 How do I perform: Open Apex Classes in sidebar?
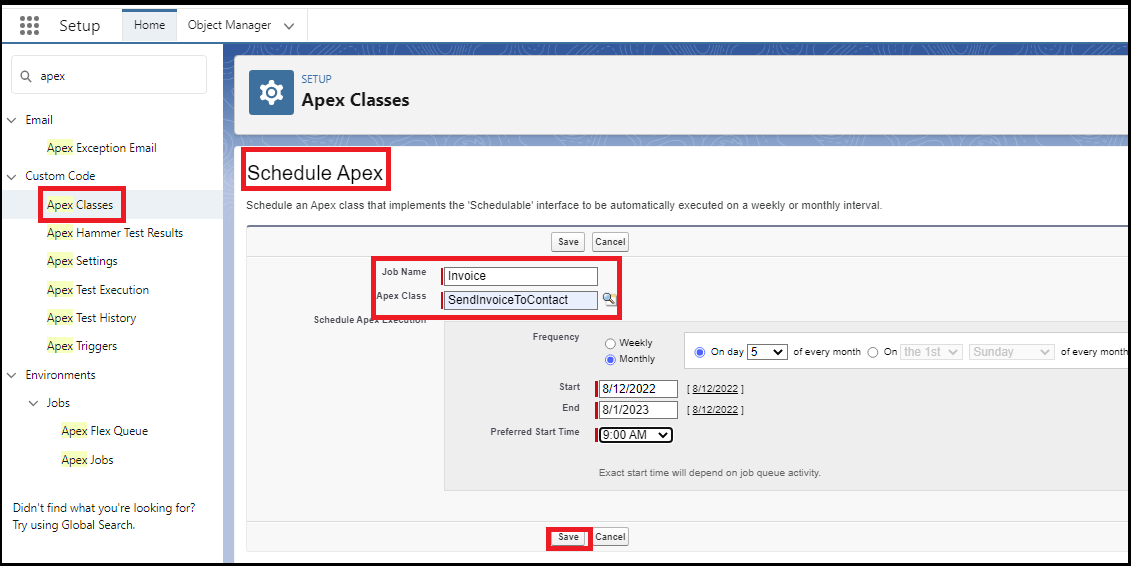80,205
